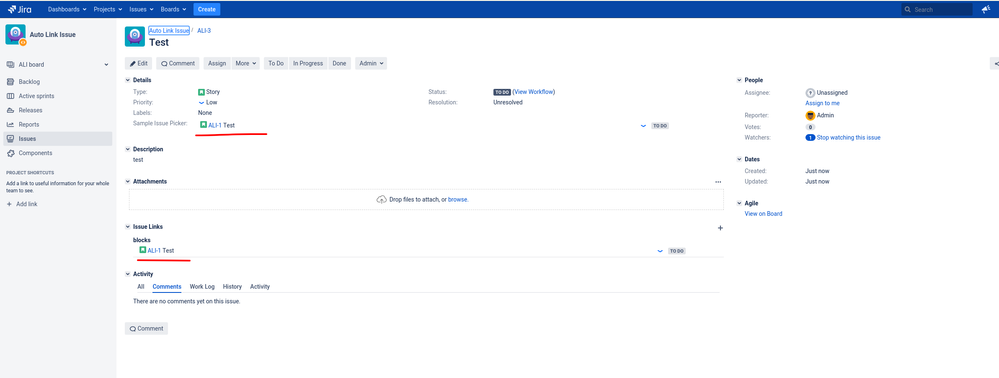Click the share icon at right edge
This screenshot has height=378, width=999.
coord(995,63)
